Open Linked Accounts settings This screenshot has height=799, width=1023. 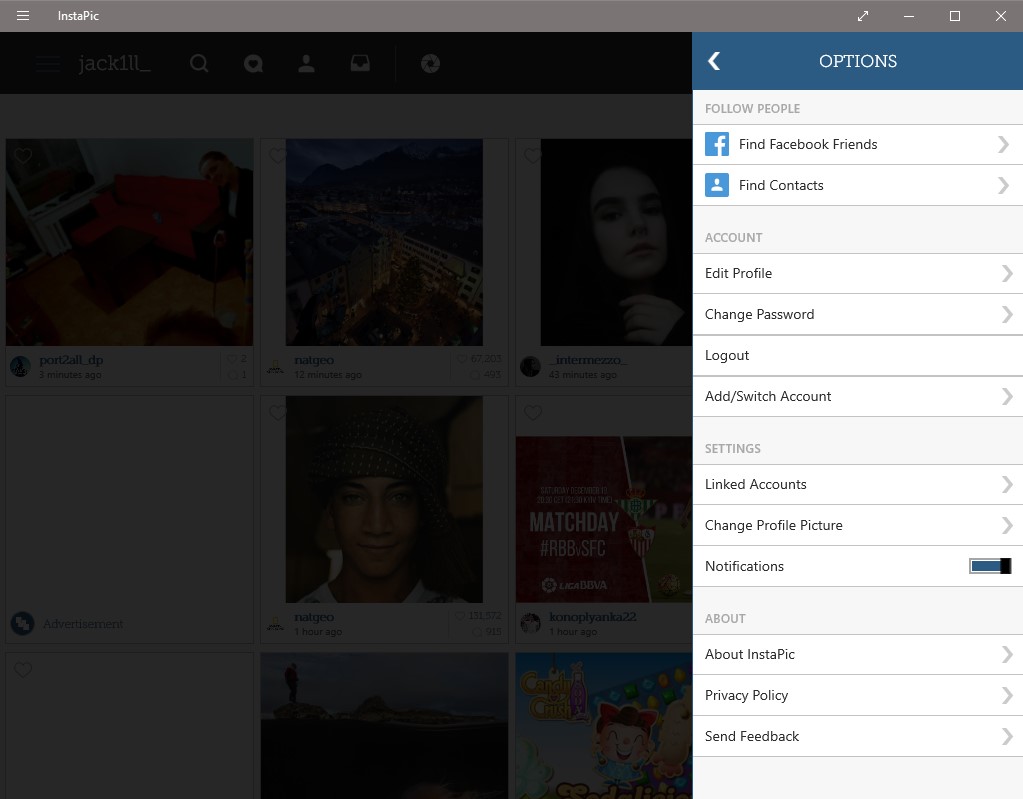[857, 485]
